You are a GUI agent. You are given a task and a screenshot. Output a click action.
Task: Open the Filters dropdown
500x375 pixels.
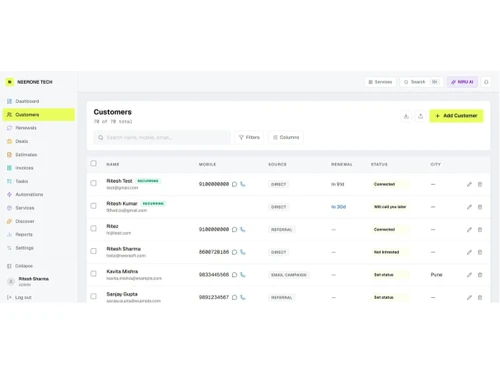[x=249, y=137]
